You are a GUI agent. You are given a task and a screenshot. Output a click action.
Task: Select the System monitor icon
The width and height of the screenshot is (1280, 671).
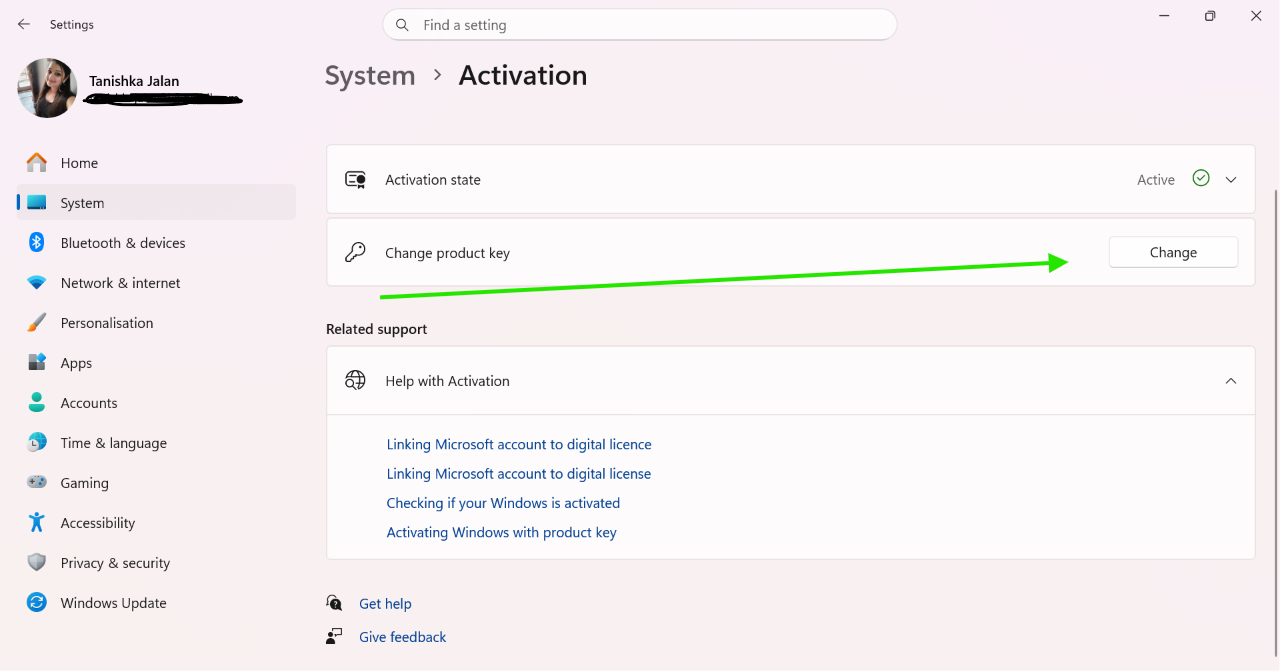pyautogui.click(x=37, y=203)
